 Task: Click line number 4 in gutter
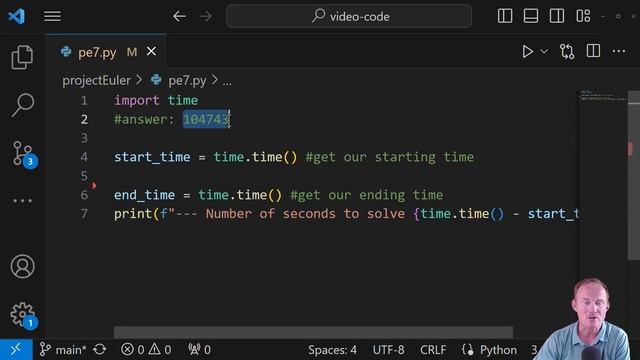tap(84, 157)
